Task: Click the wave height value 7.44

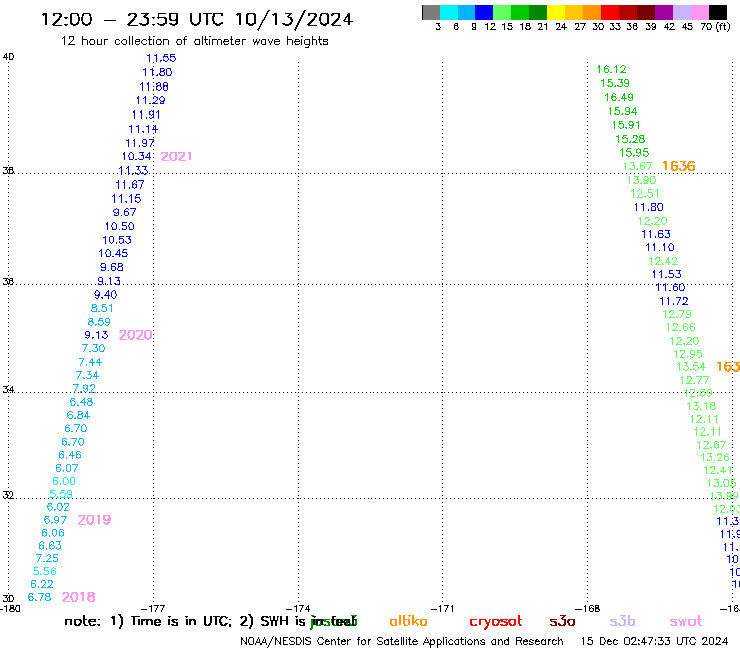Action: point(90,362)
